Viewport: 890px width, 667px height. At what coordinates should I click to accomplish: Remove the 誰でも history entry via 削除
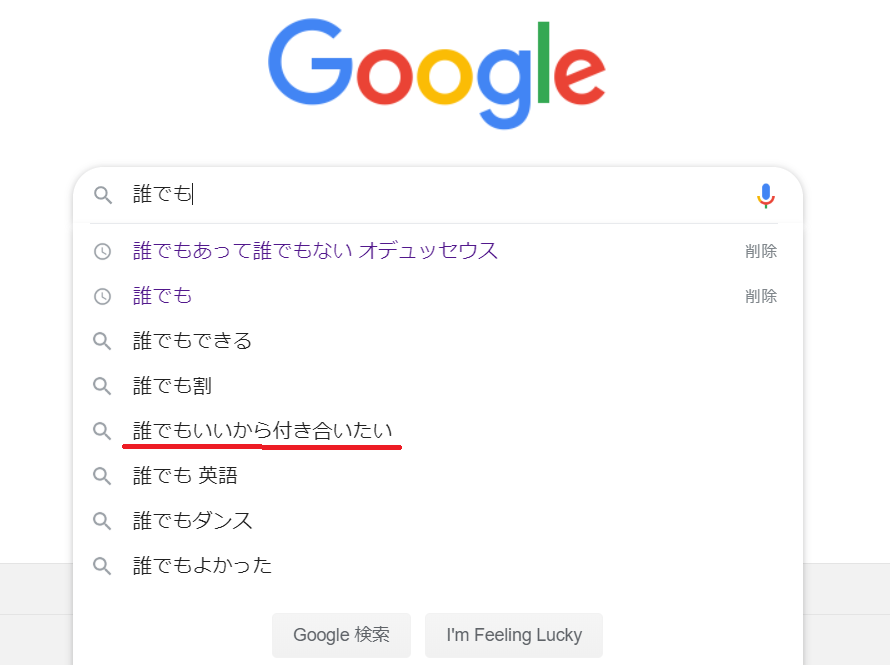[x=760, y=296]
